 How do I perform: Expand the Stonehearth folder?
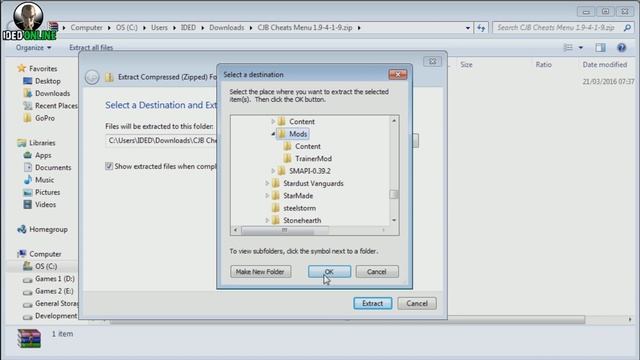267,220
